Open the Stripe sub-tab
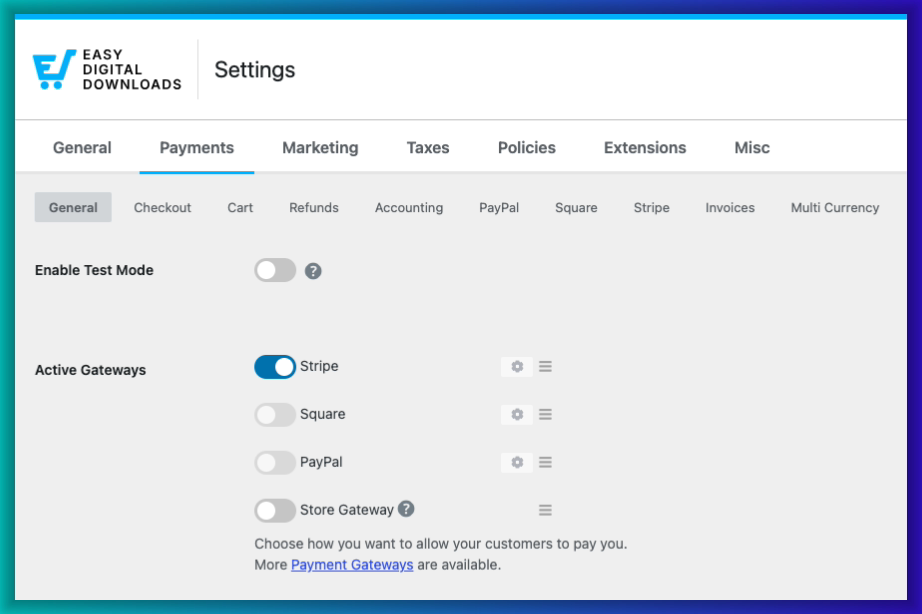This screenshot has width=922, height=614. [x=651, y=207]
